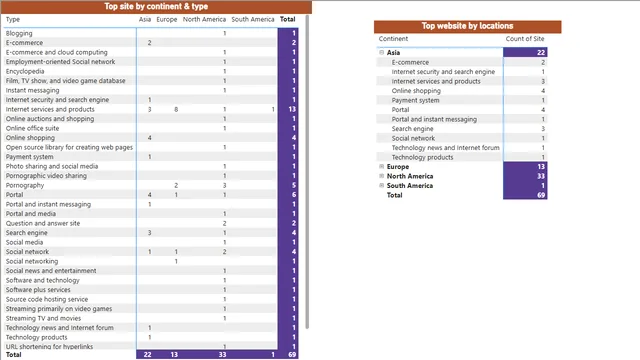Click the Total column header in matrix
Image resolution: width=640 pixels, height=360 pixels.
[x=287, y=19]
